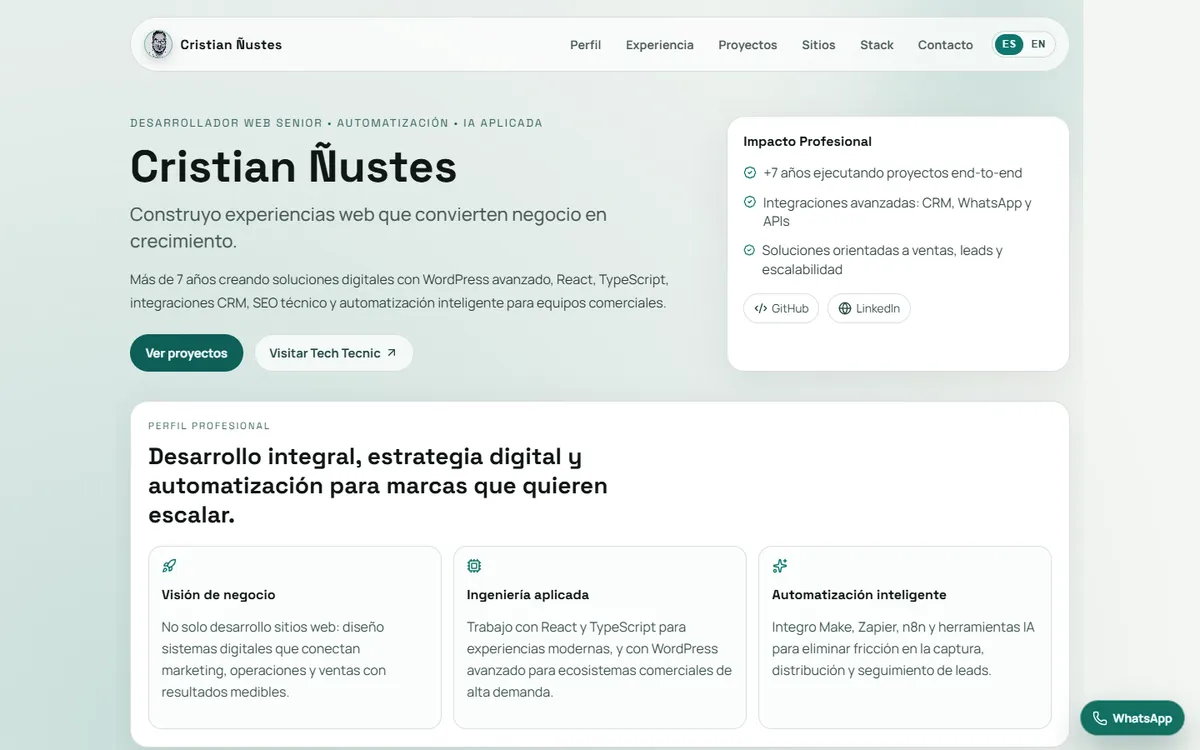This screenshot has width=1200, height=750.
Task: Navigate to Proyectos
Action: pyautogui.click(x=748, y=45)
